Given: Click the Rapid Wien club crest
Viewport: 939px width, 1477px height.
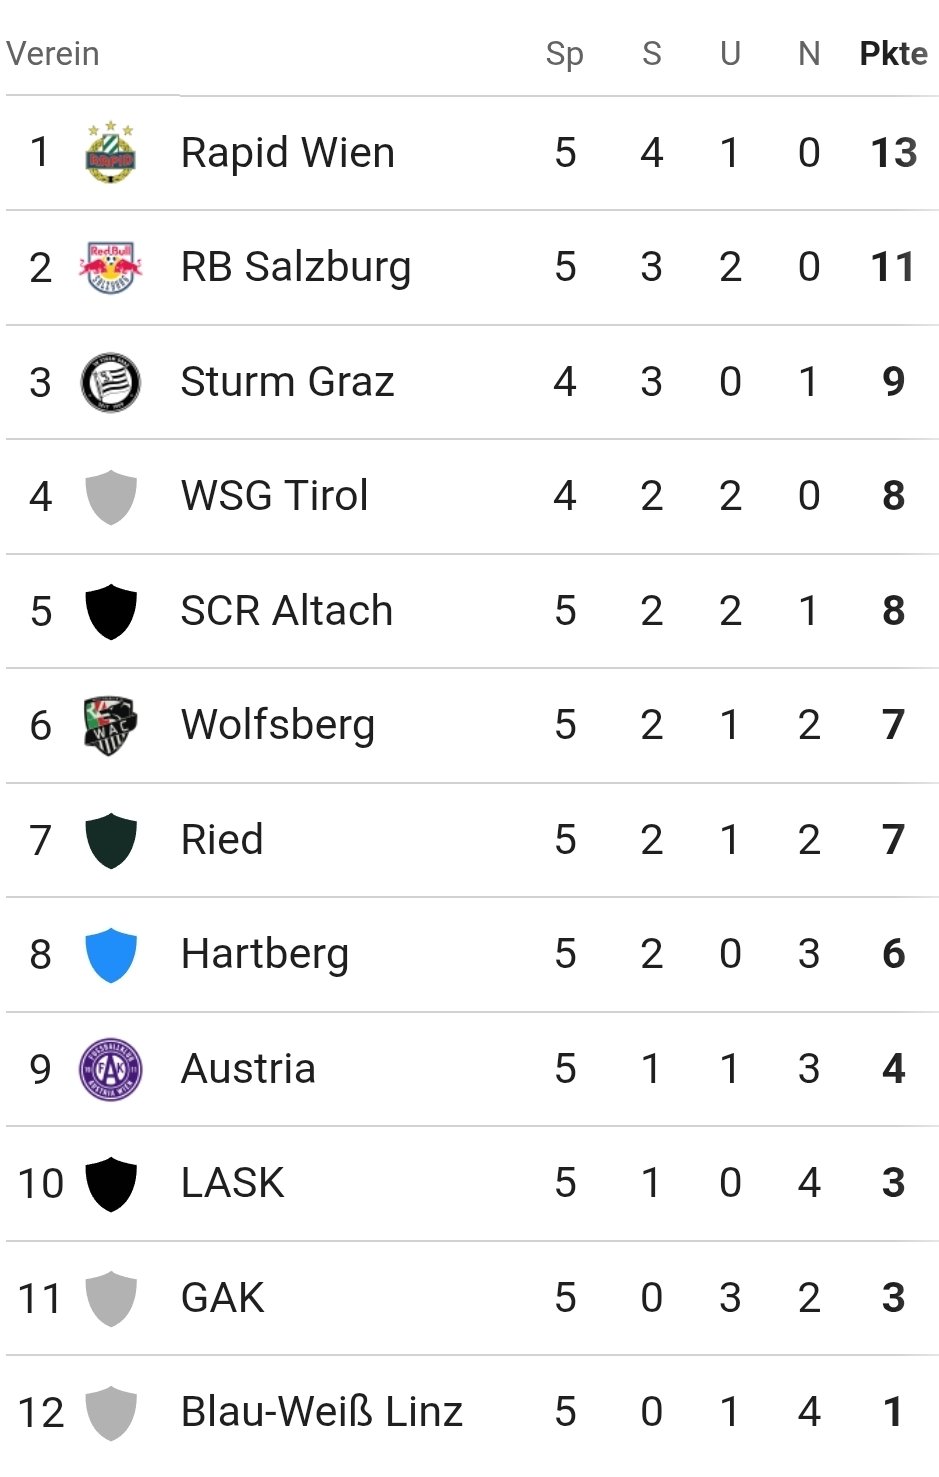Looking at the screenshot, I should (x=110, y=152).
